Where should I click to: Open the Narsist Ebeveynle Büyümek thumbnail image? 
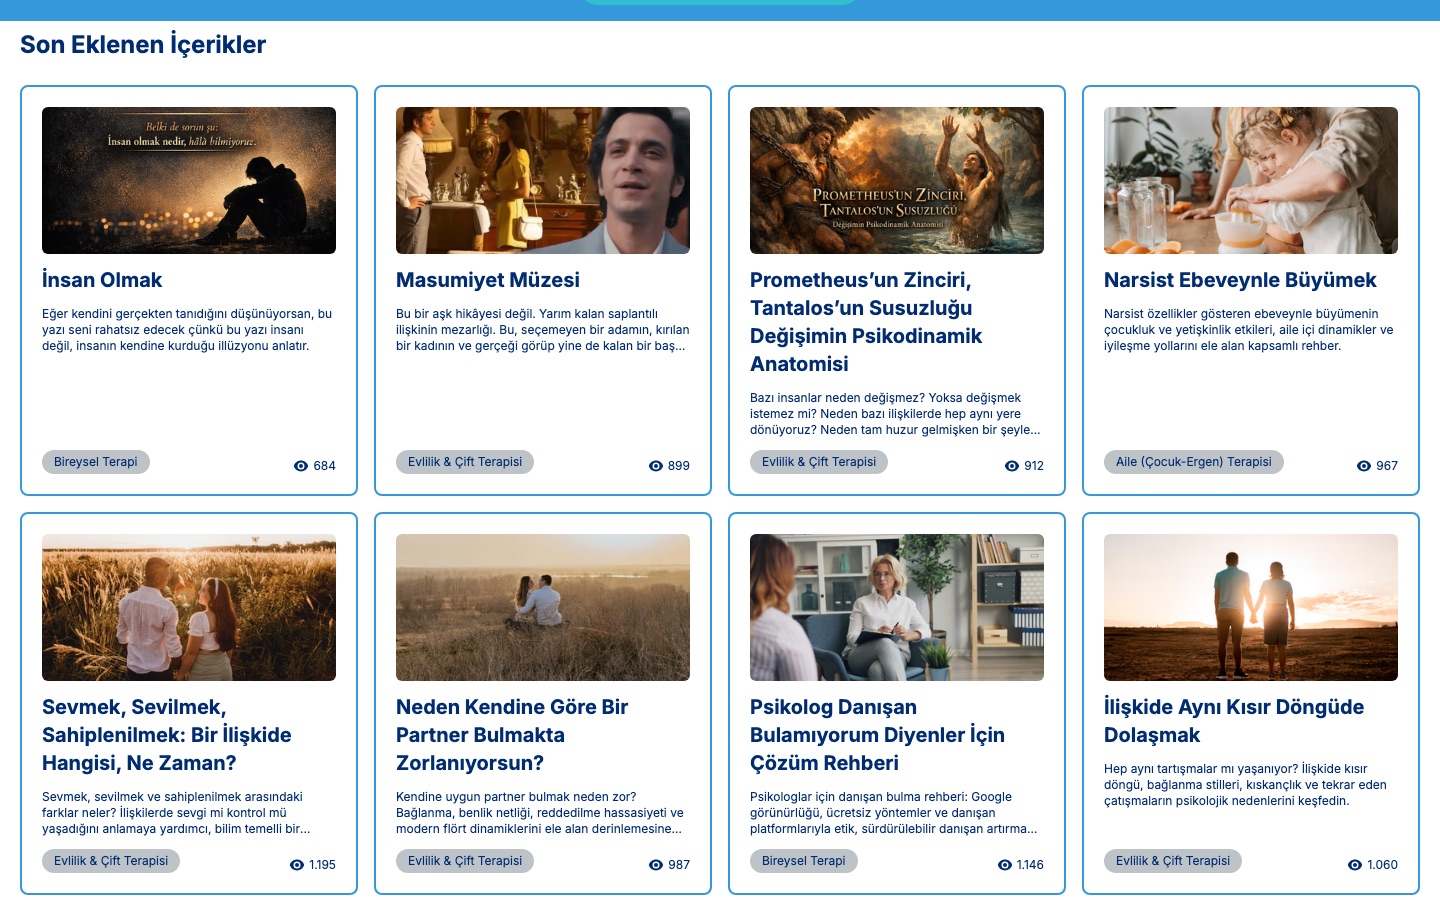(x=1251, y=180)
